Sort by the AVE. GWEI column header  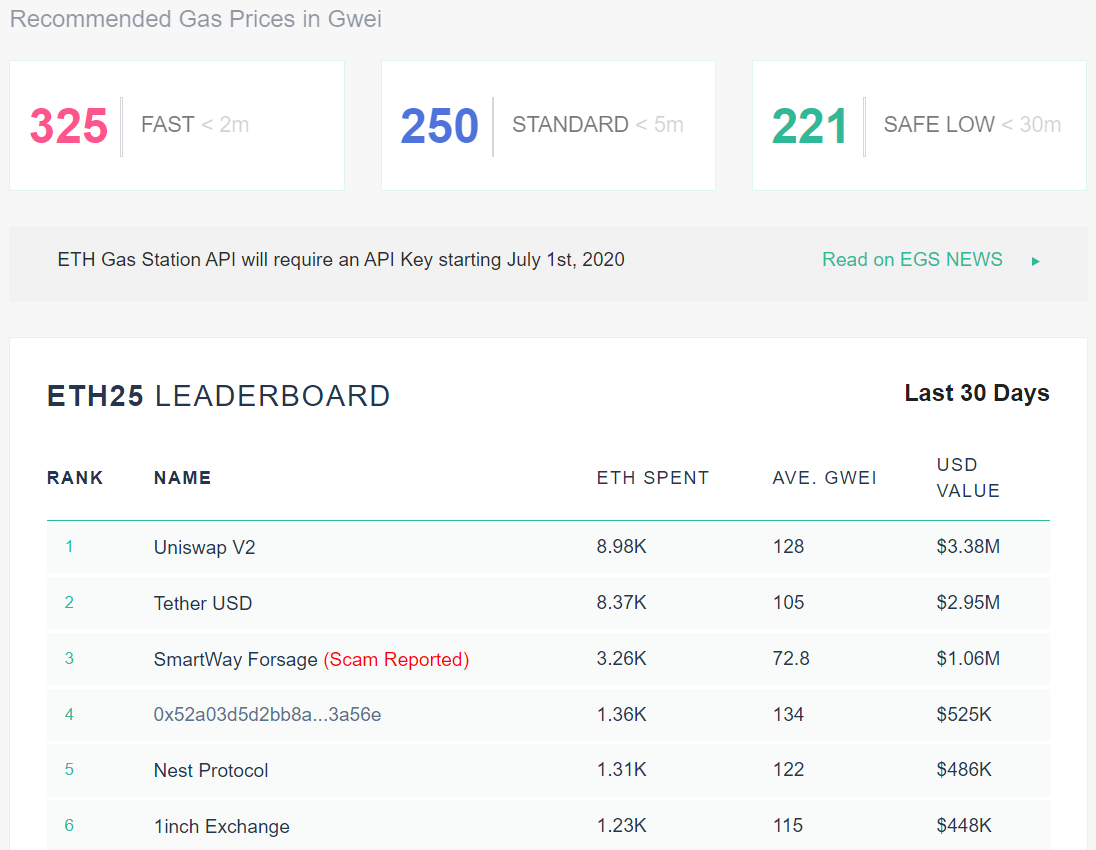click(824, 478)
